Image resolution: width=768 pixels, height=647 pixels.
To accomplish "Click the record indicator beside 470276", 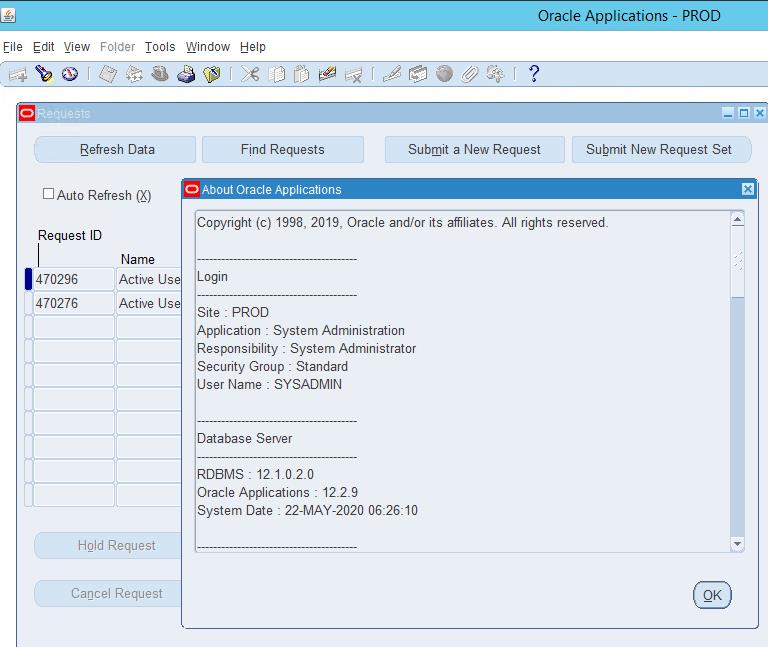I will click(x=28, y=303).
